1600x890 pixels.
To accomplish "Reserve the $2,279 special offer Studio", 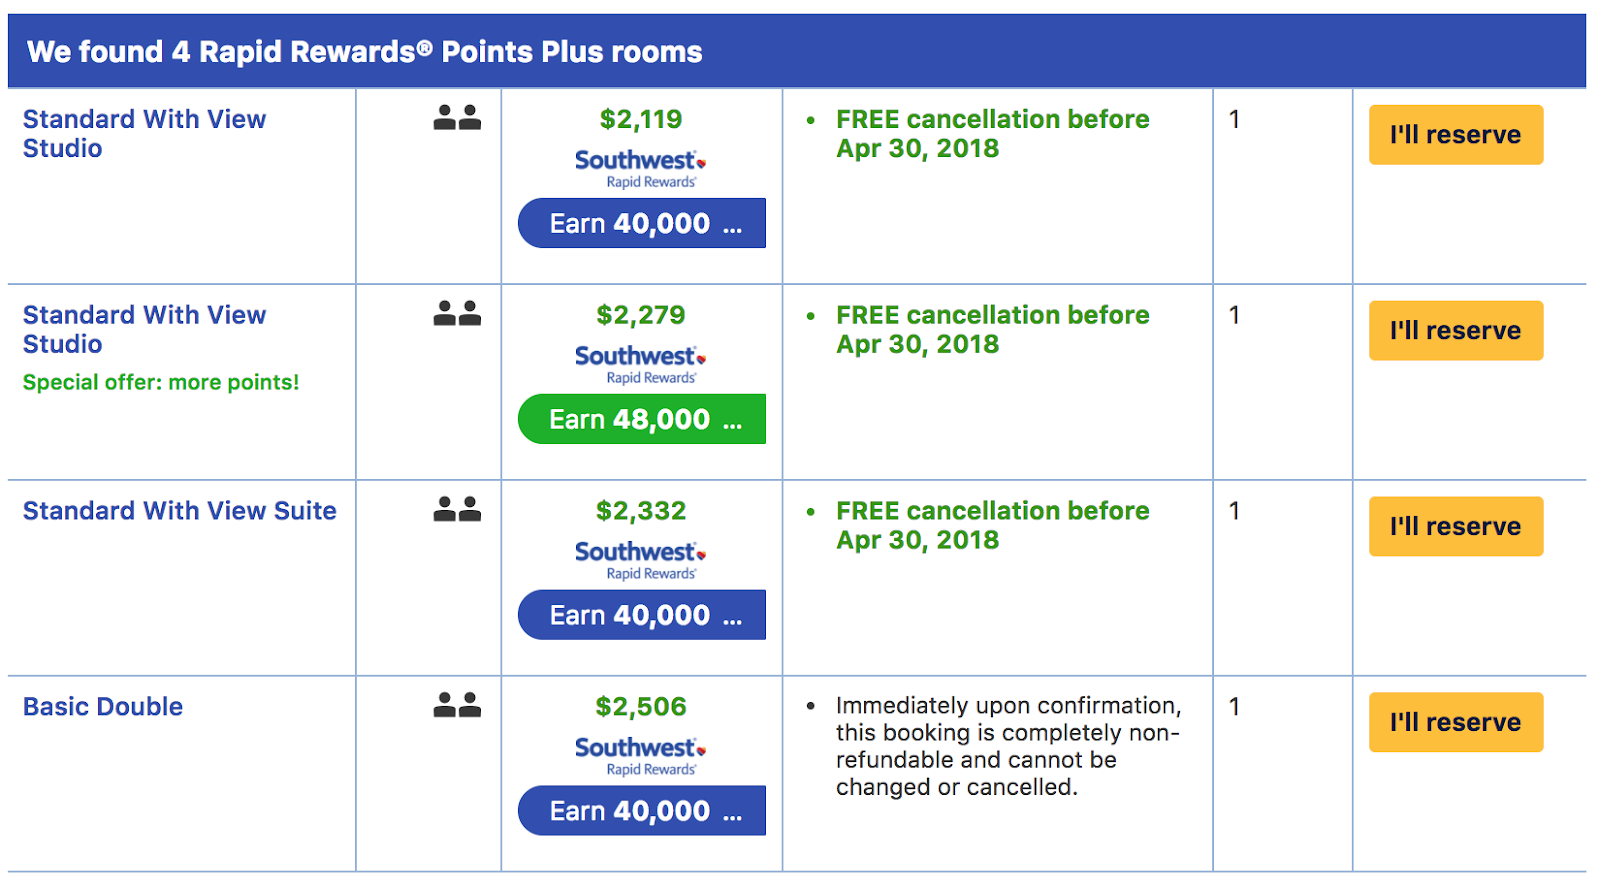I will [x=1455, y=331].
